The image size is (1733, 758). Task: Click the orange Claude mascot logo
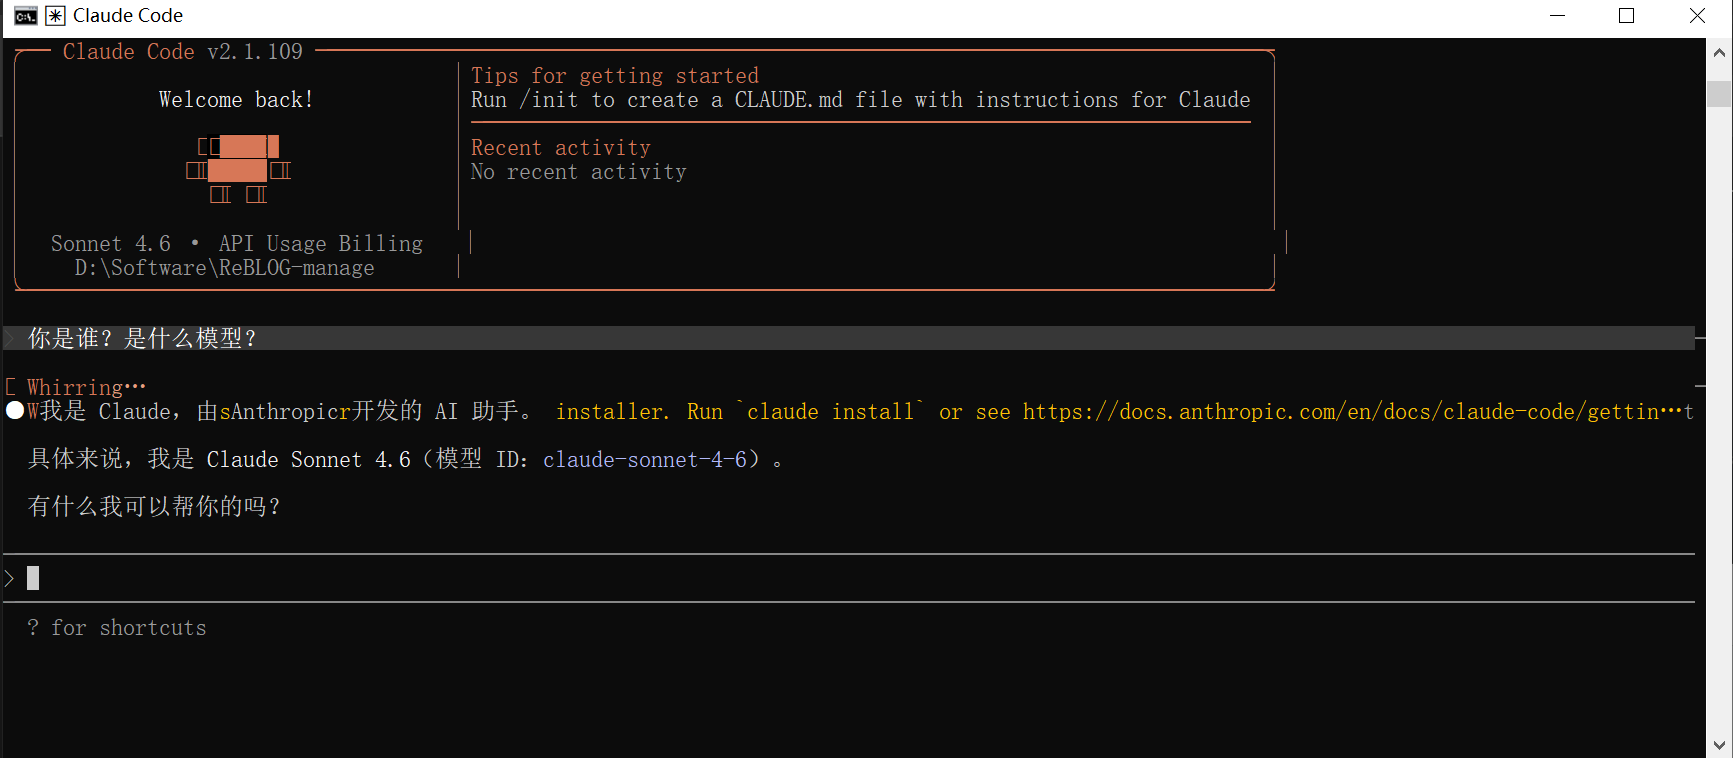coord(238,170)
